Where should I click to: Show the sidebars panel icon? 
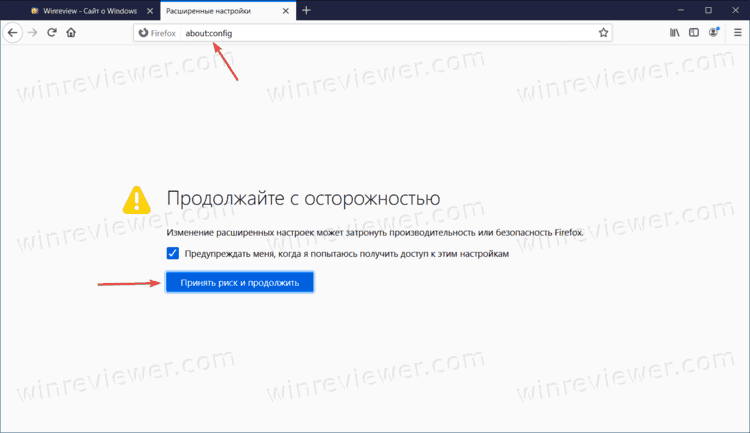click(x=694, y=33)
